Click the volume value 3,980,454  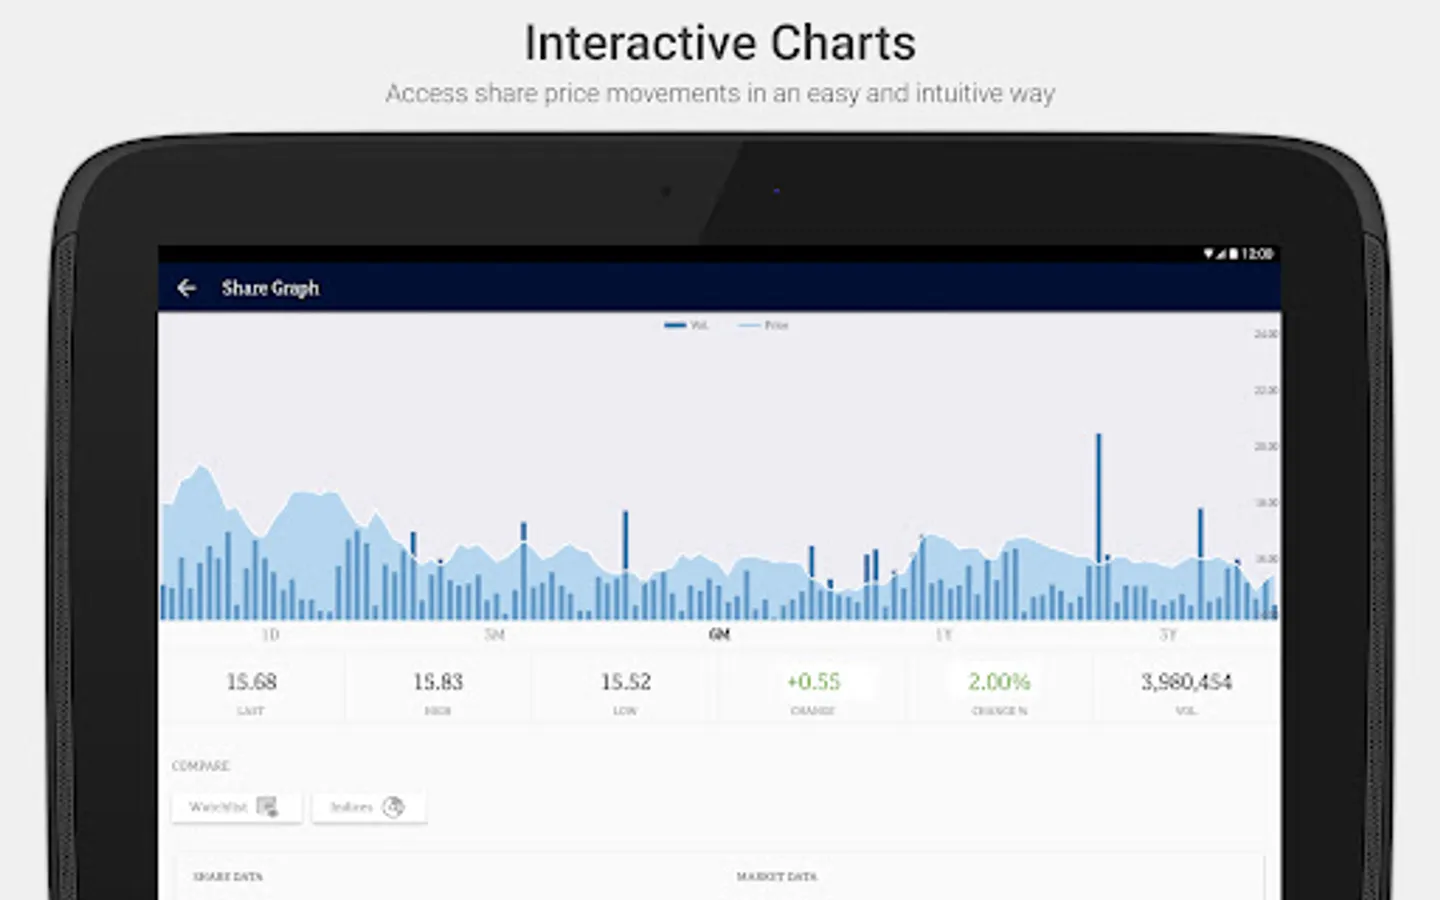pos(1187,682)
